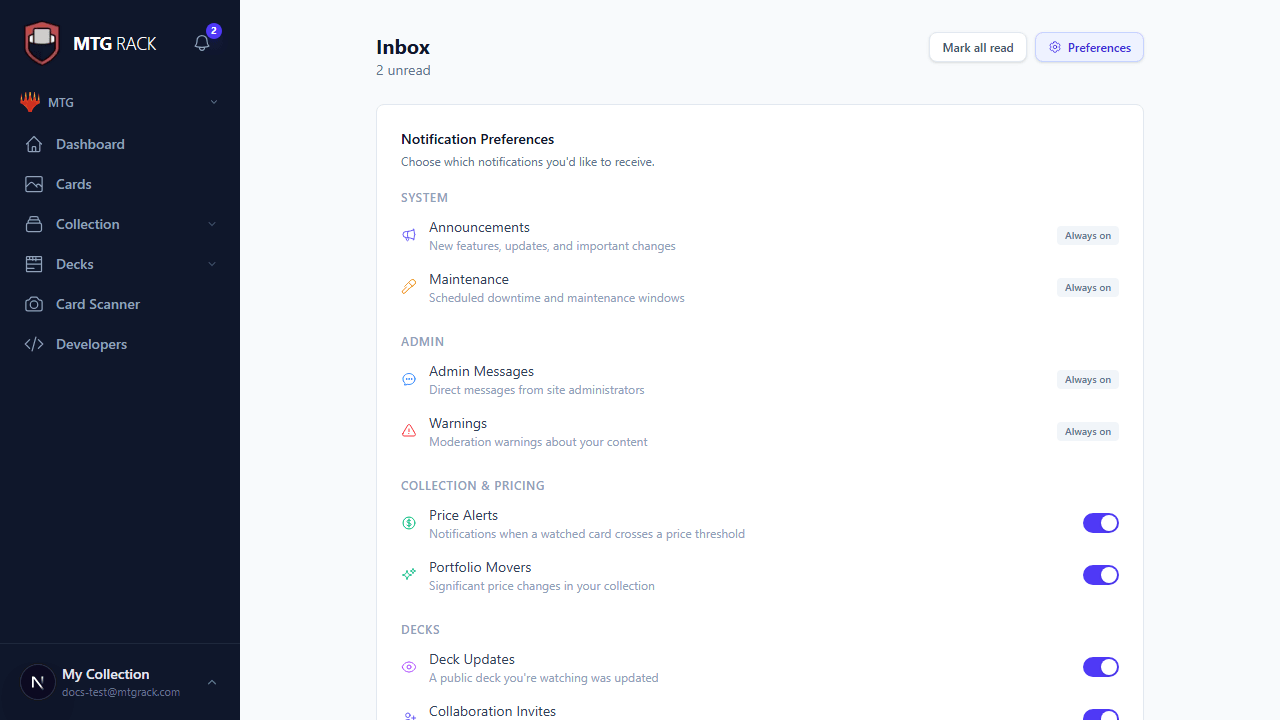Open the Preferences panel
Screen dimensions: 1280x720
click(x=1089, y=47)
